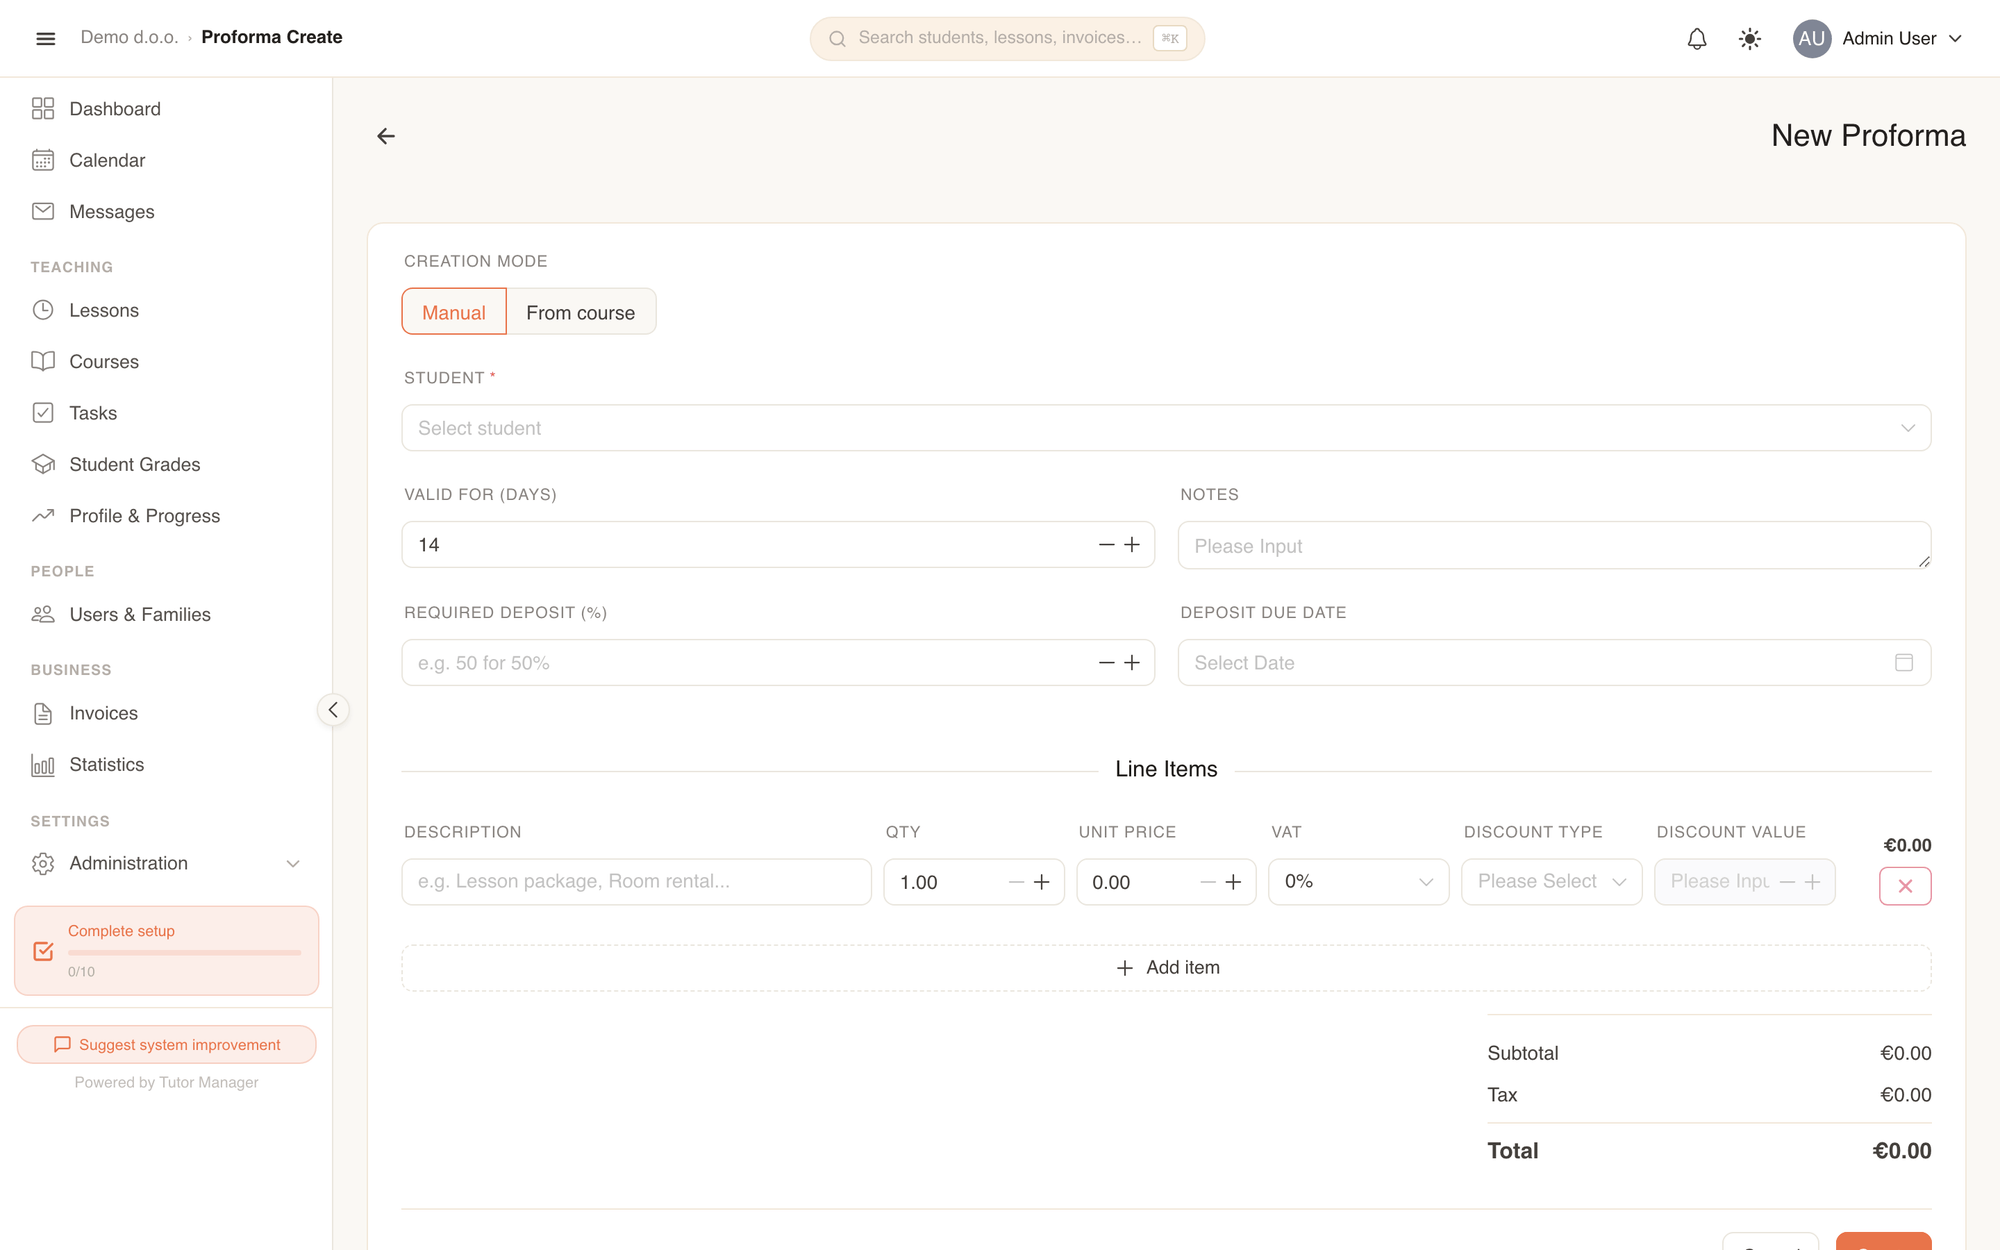Expand the Administration section
This screenshot has height=1250, width=2000.
point(166,863)
